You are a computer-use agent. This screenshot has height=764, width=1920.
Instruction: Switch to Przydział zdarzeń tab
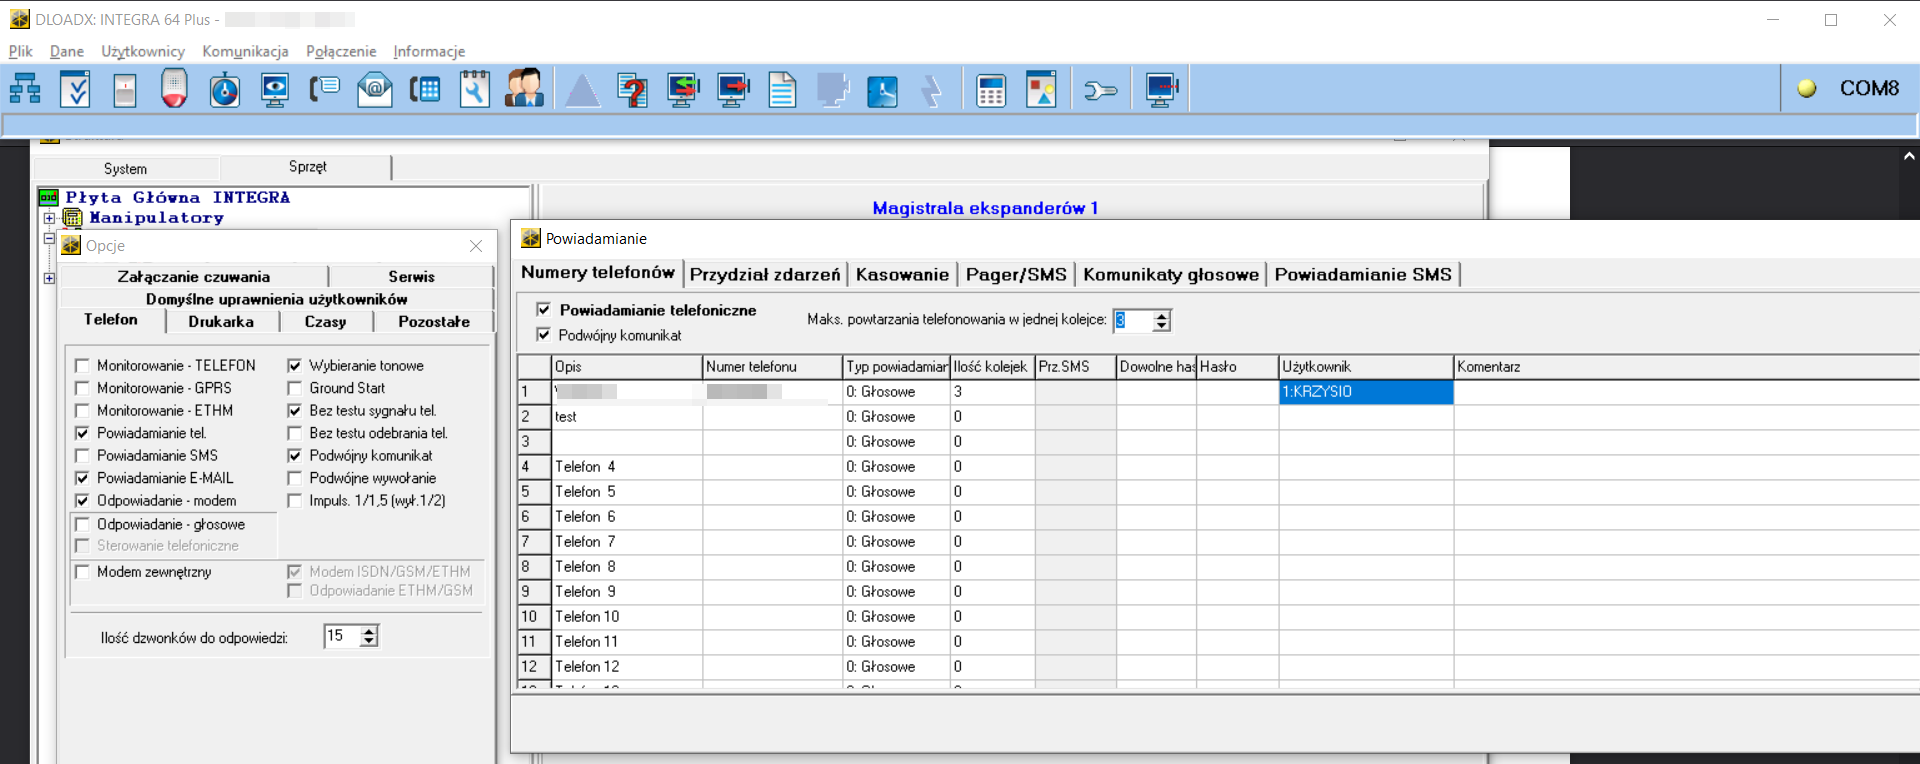click(x=765, y=274)
